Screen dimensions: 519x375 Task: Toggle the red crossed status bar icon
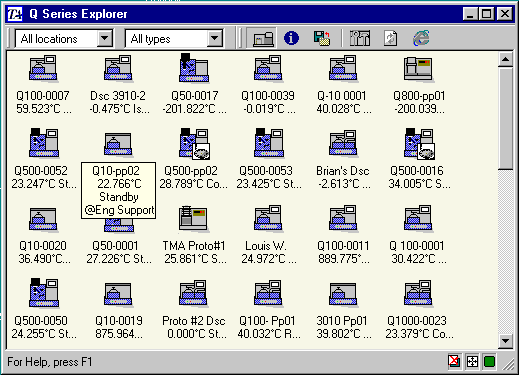pos(454,361)
